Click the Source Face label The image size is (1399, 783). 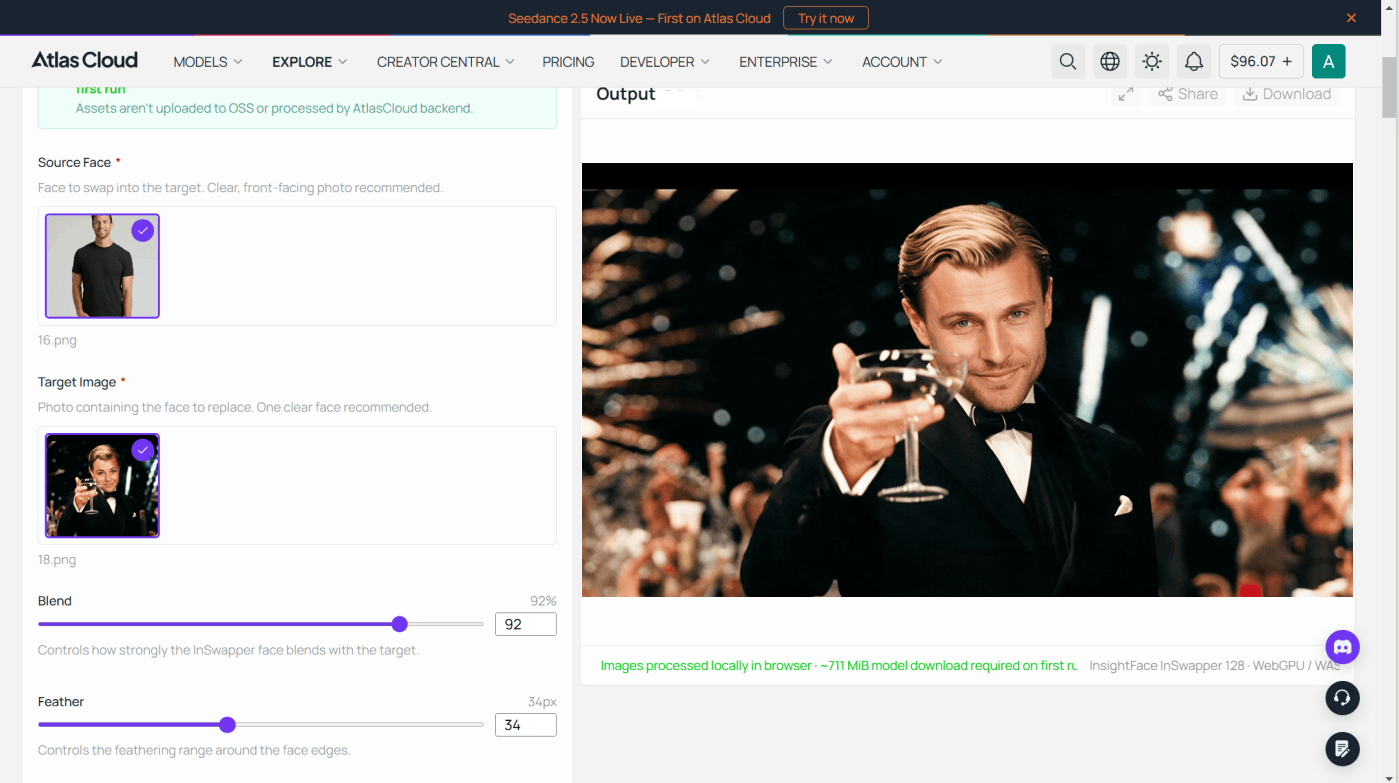pyautogui.click(x=74, y=162)
